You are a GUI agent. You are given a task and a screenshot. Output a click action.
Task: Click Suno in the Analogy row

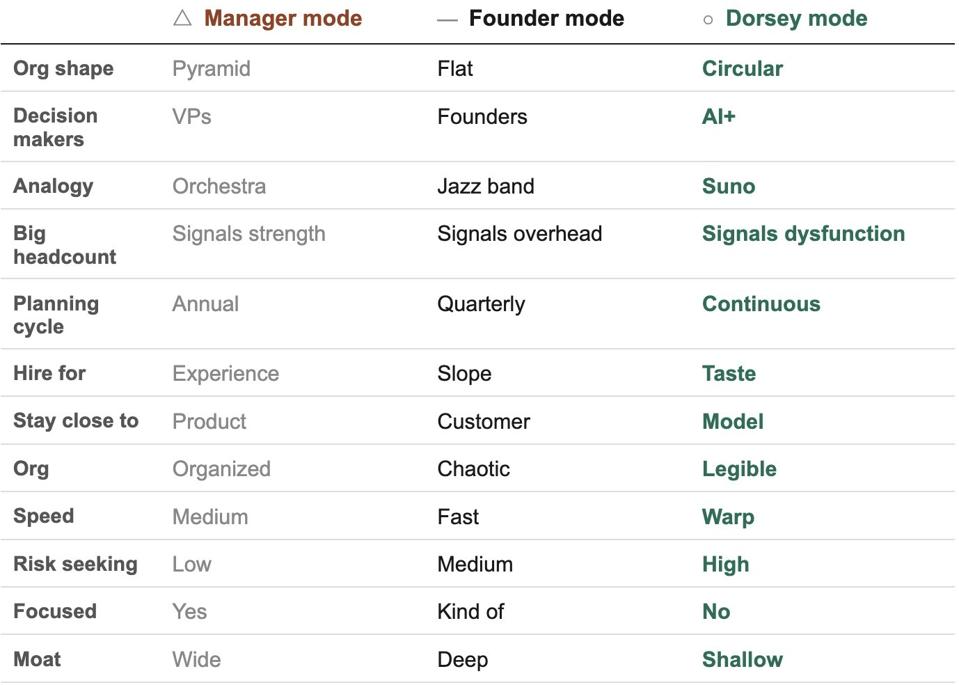(x=728, y=186)
